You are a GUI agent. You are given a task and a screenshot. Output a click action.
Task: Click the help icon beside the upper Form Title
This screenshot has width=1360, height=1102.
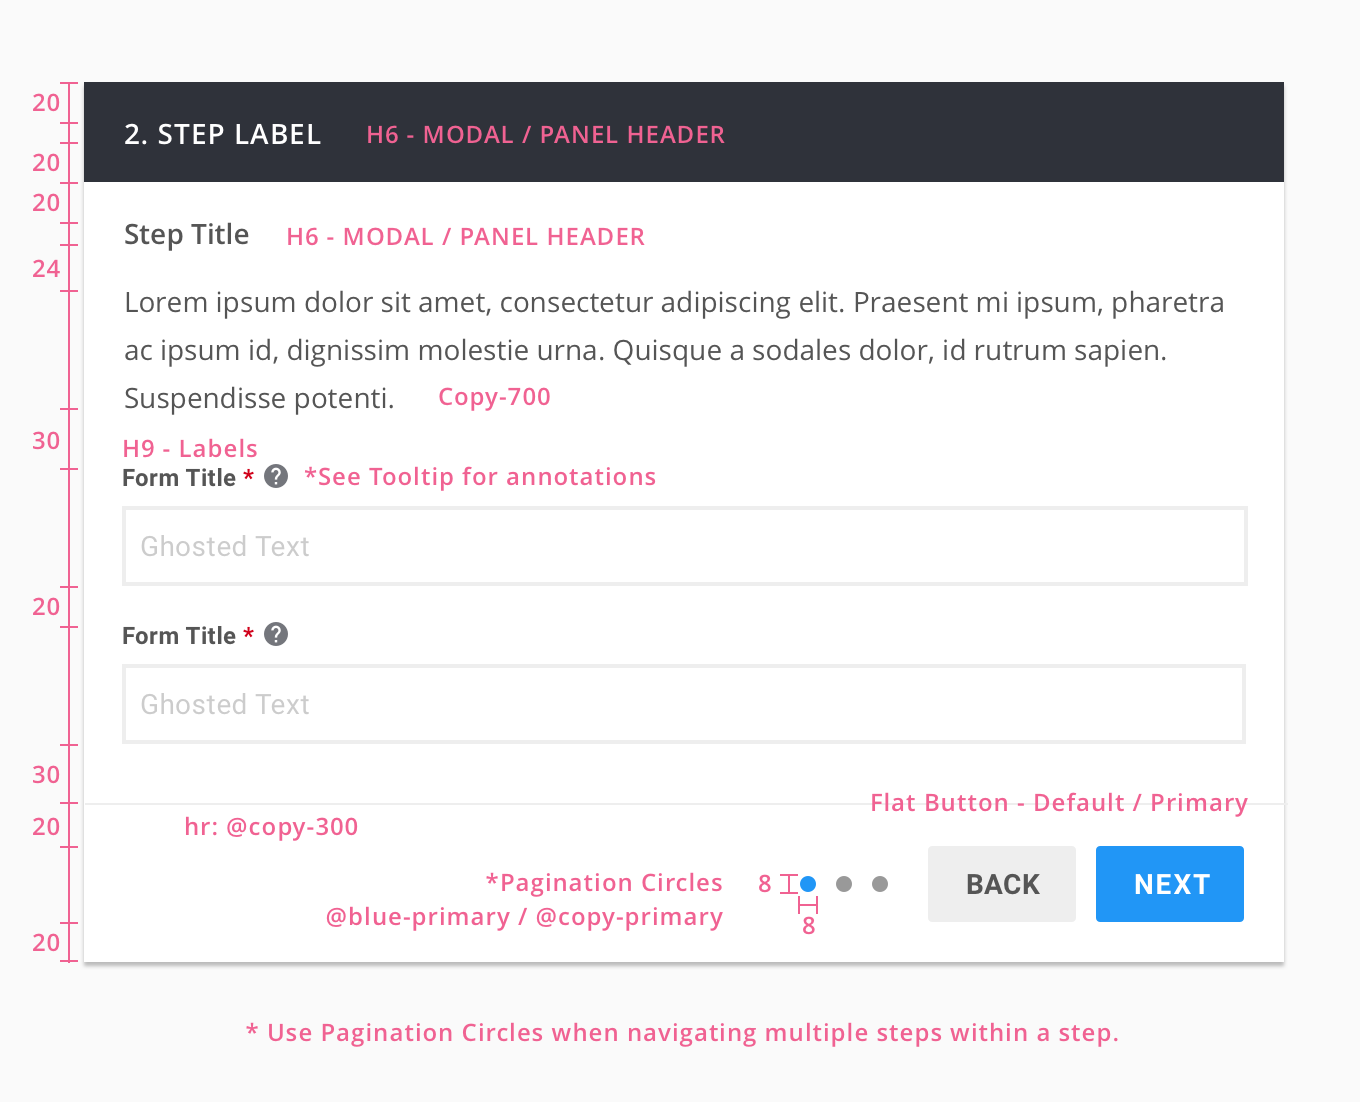pos(276,476)
